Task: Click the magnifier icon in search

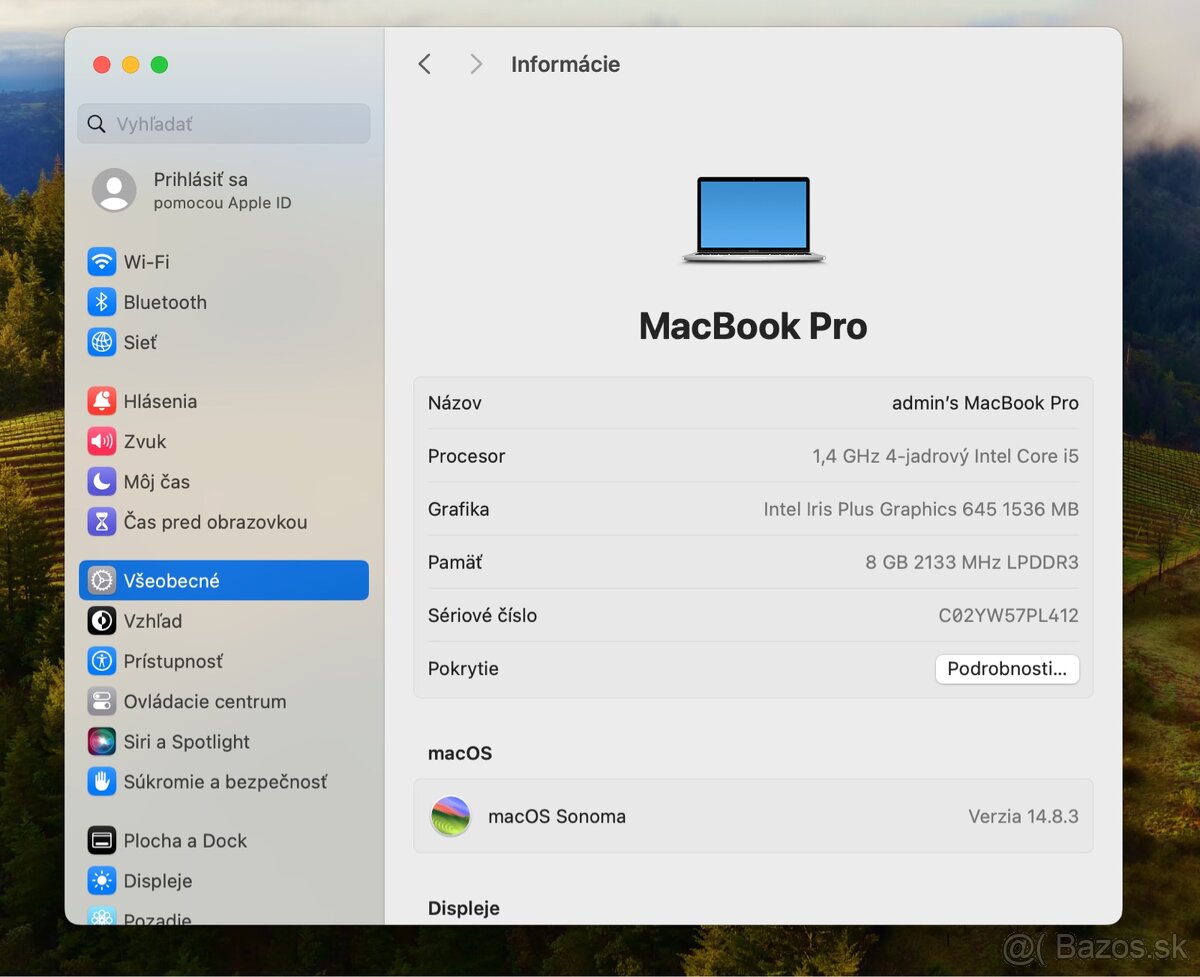Action: click(97, 124)
